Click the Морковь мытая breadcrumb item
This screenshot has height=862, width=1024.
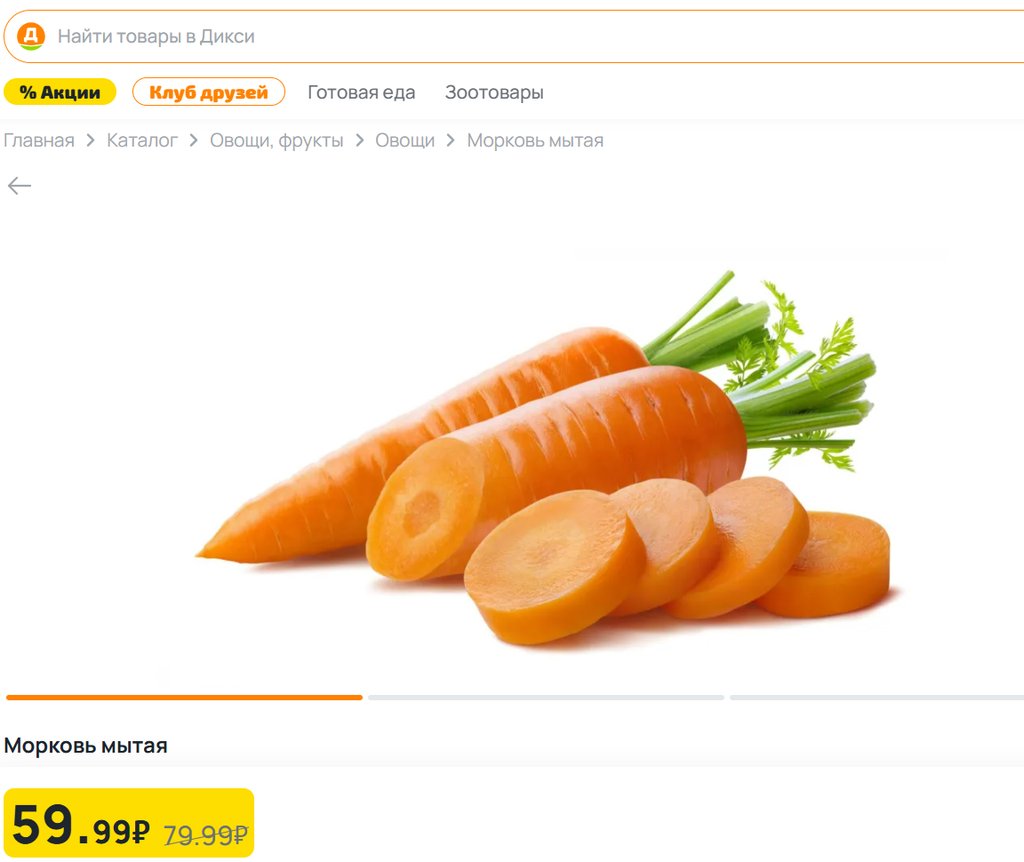point(535,140)
